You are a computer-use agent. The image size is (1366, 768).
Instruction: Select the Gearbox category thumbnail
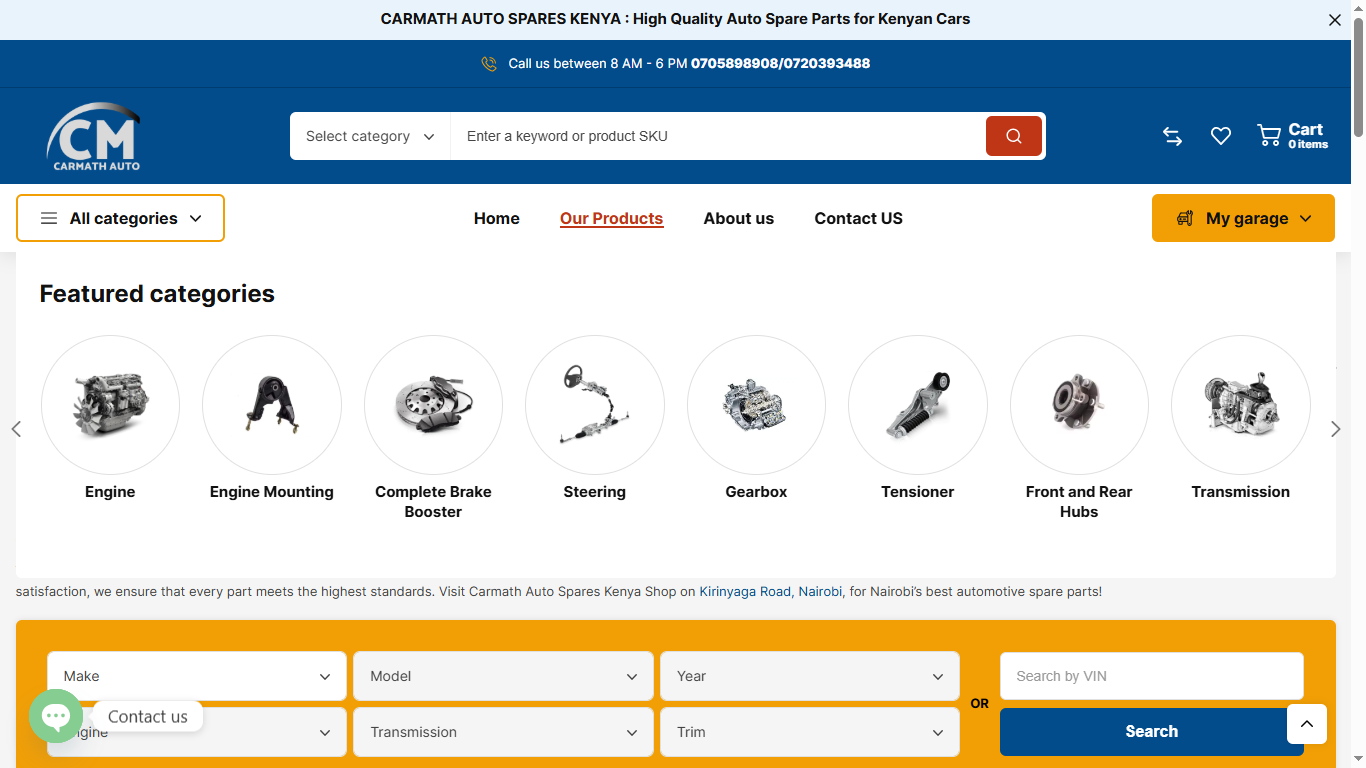coord(756,405)
